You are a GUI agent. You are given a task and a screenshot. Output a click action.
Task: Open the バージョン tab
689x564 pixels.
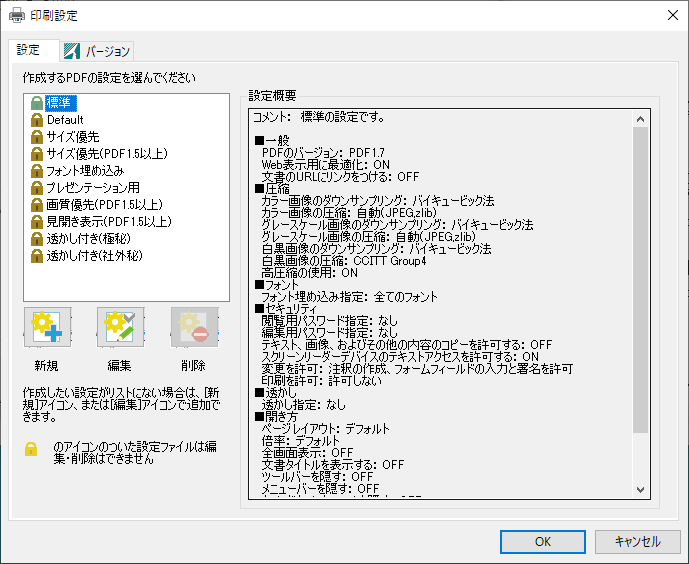click(x=97, y=51)
